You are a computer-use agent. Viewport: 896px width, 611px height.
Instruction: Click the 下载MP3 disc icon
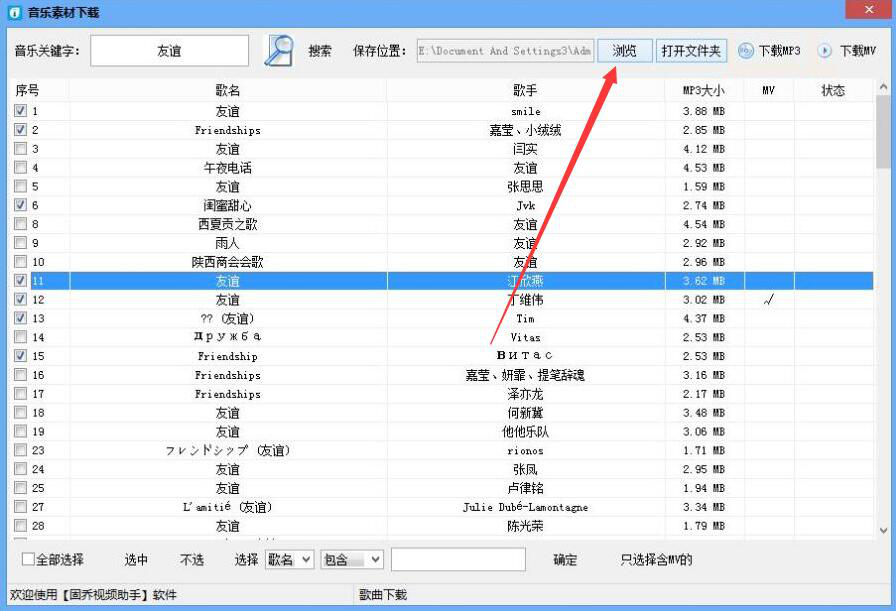[x=746, y=51]
